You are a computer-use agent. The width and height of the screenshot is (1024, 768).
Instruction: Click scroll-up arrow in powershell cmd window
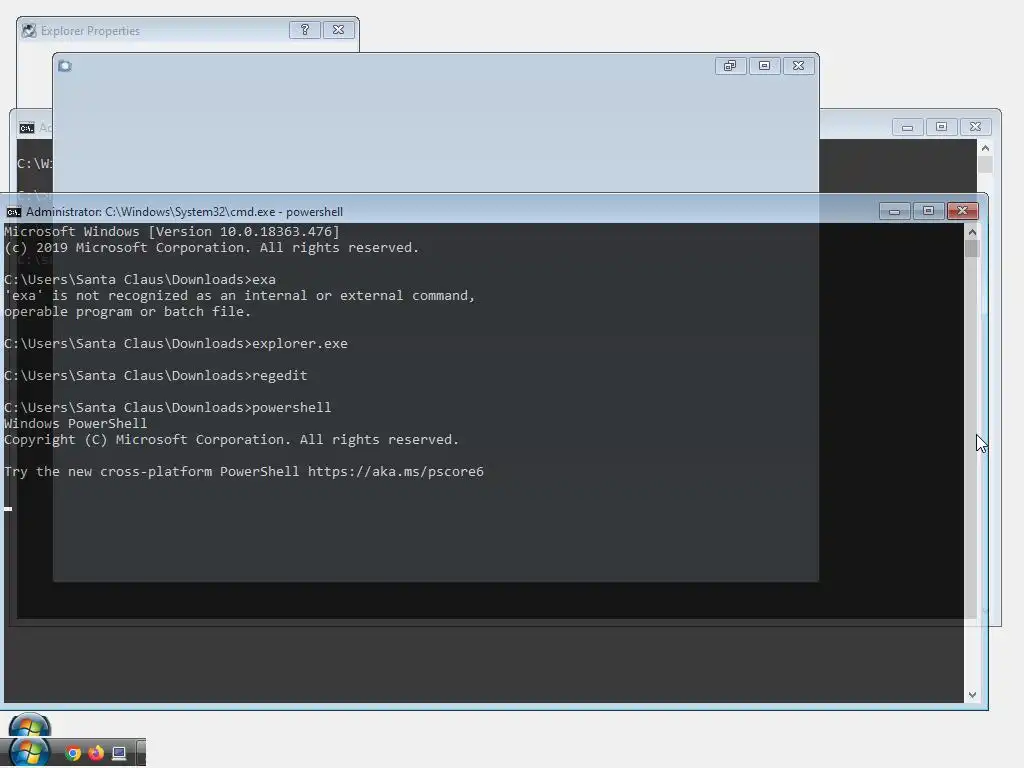pyautogui.click(x=972, y=232)
